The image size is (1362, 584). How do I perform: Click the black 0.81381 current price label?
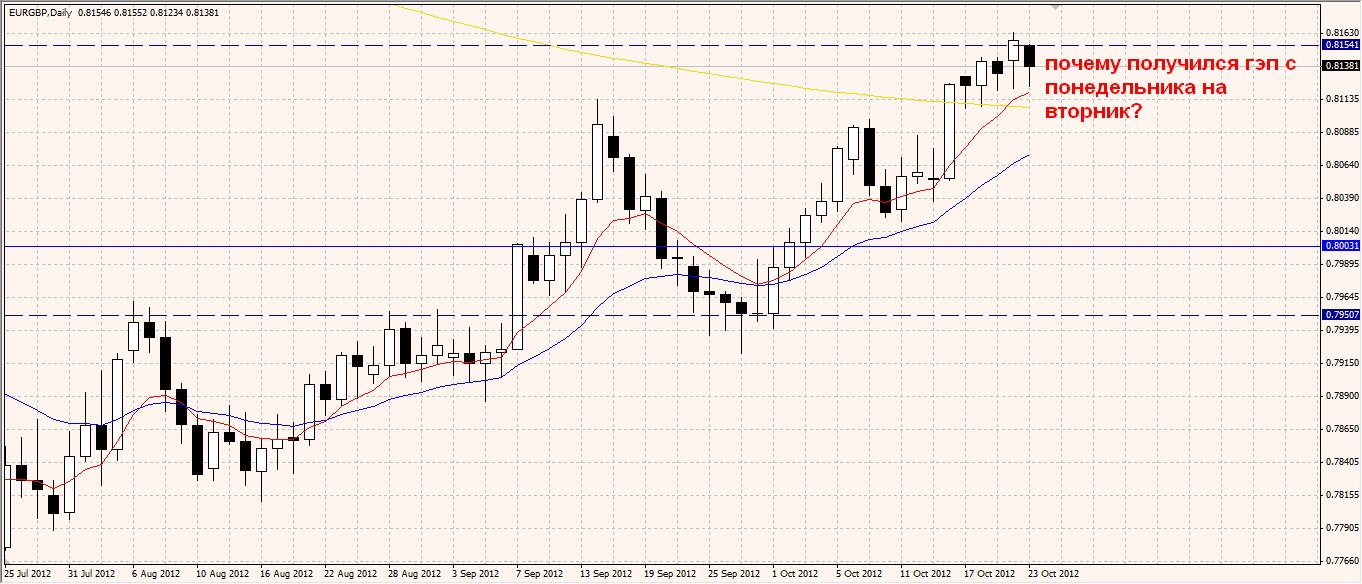[x=1340, y=66]
